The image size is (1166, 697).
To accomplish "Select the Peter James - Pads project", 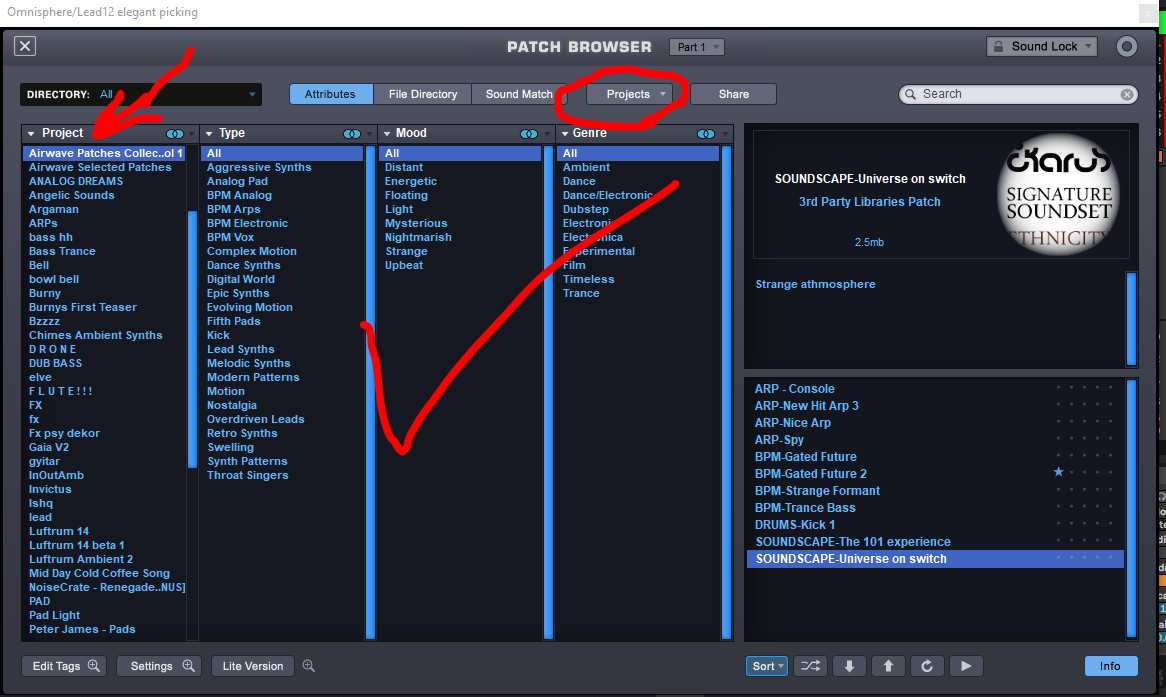I will (x=82, y=629).
